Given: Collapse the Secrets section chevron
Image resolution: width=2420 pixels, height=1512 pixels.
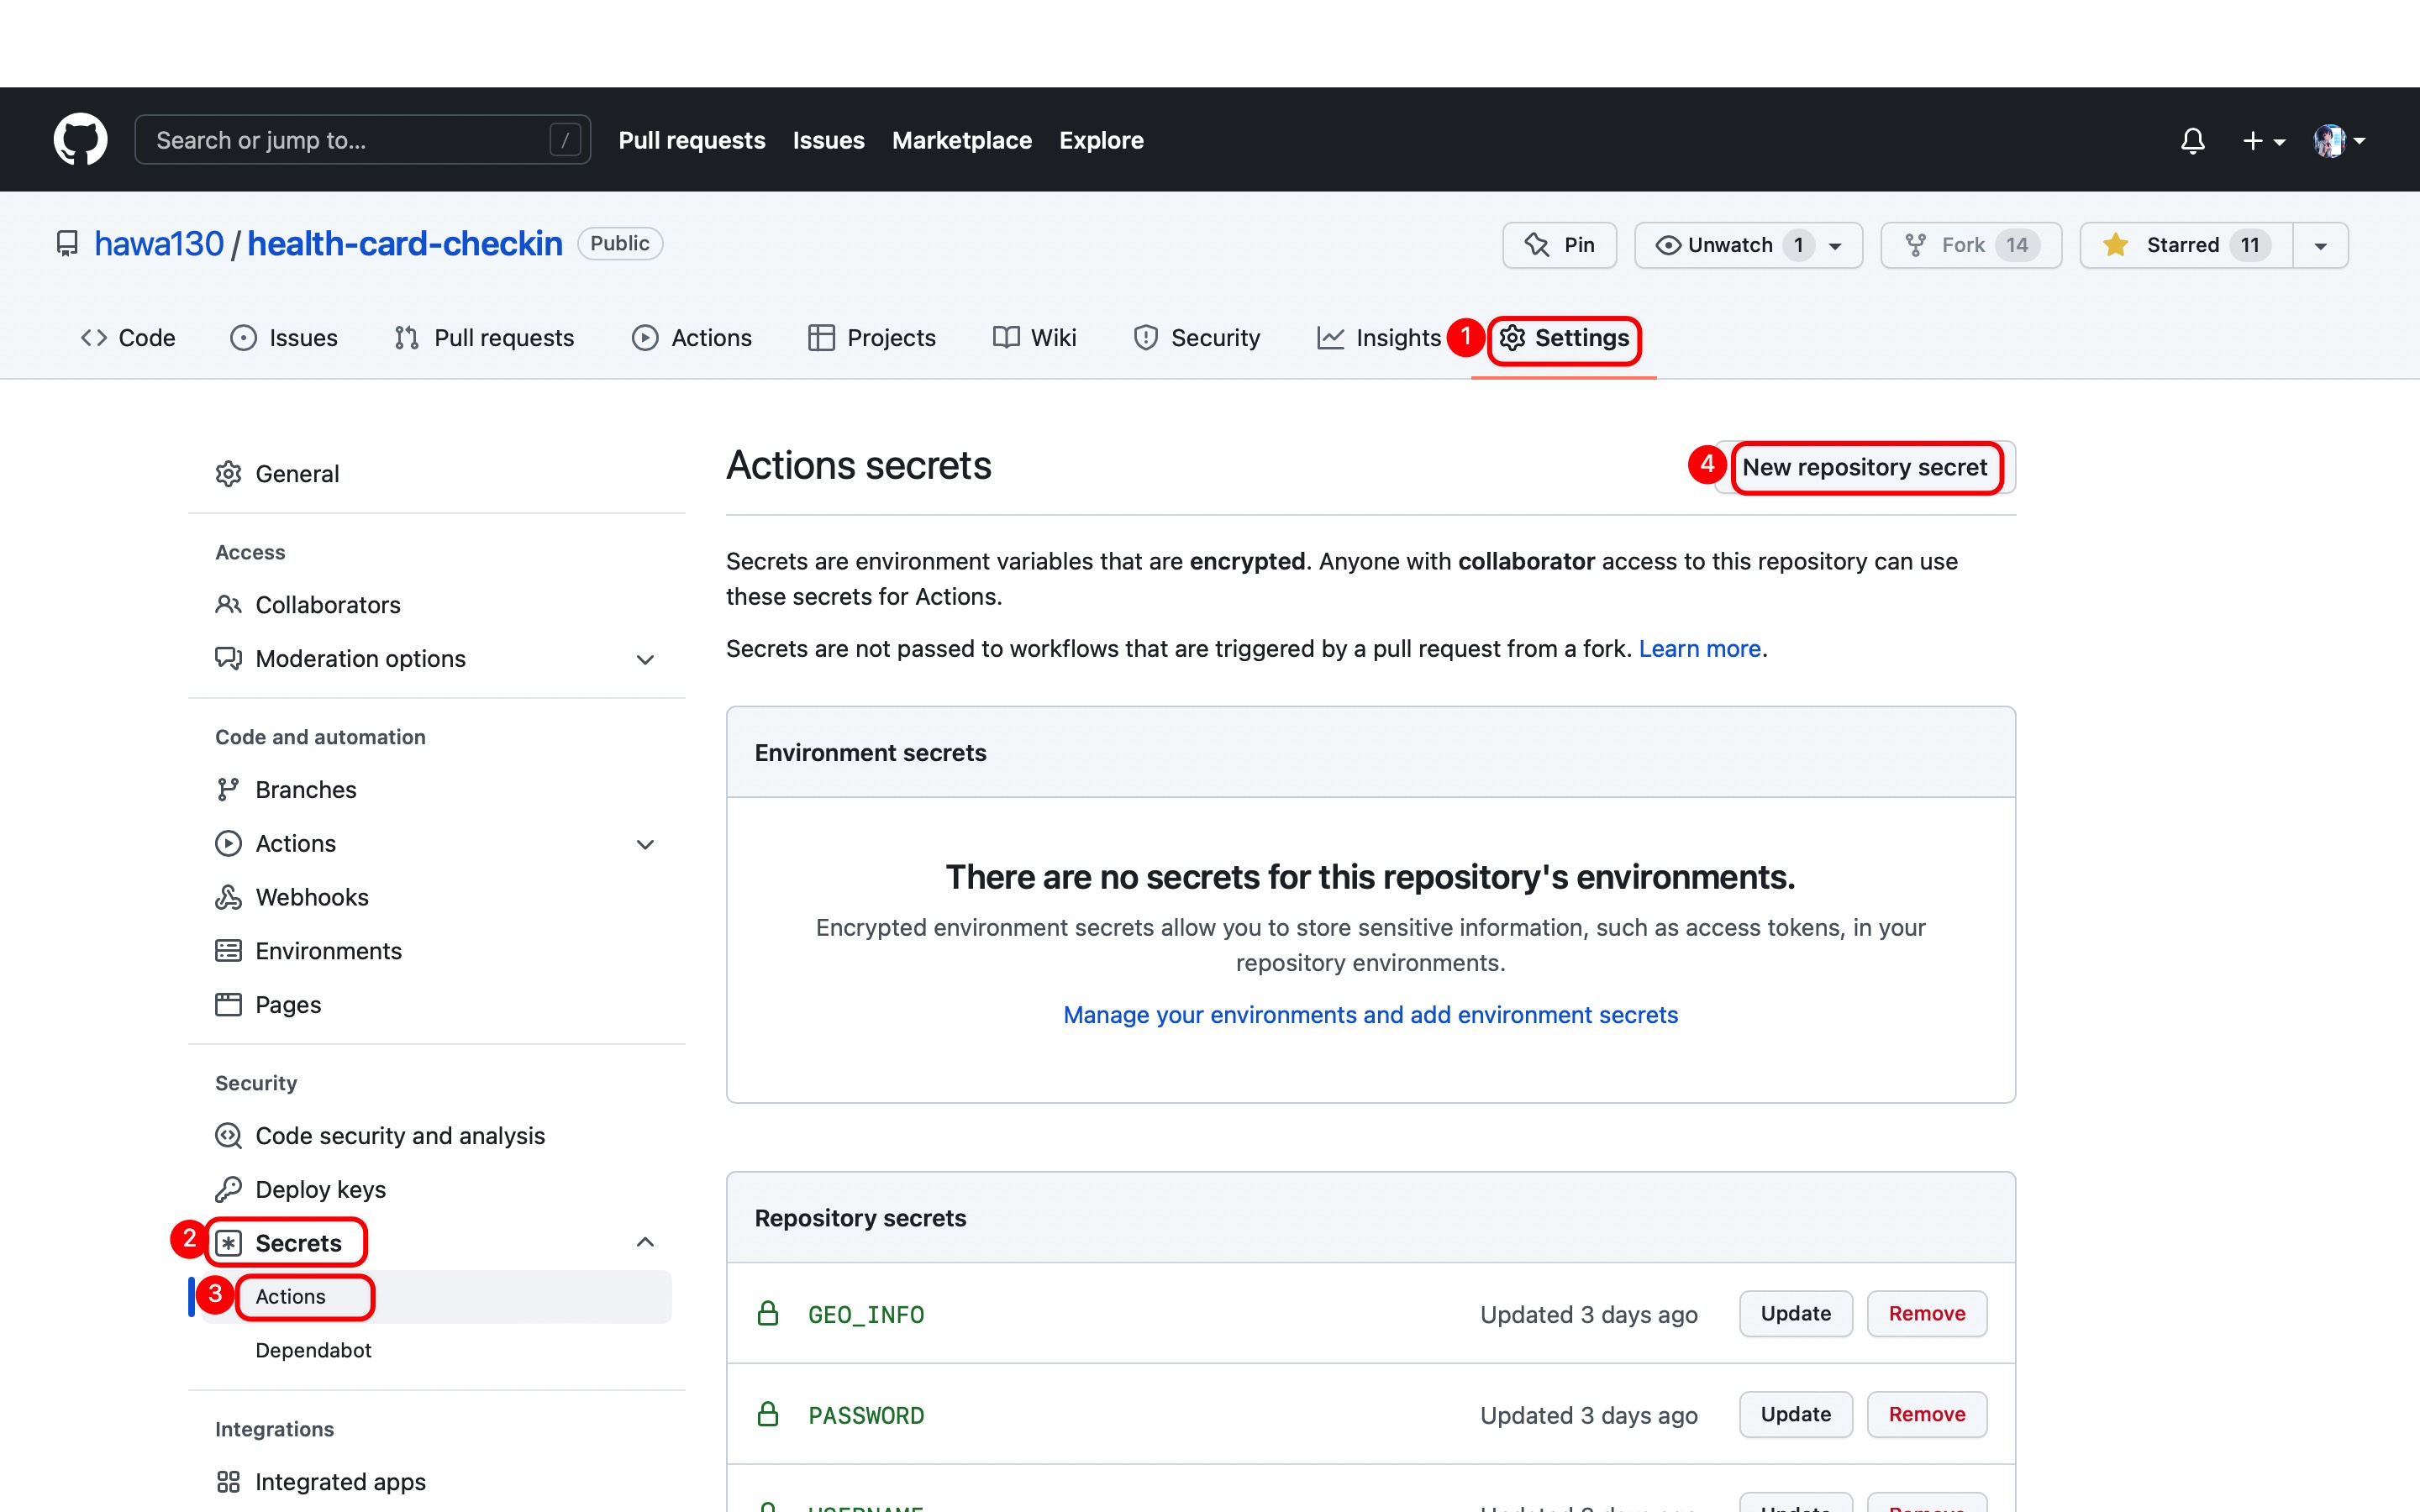Looking at the screenshot, I should point(645,1243).
